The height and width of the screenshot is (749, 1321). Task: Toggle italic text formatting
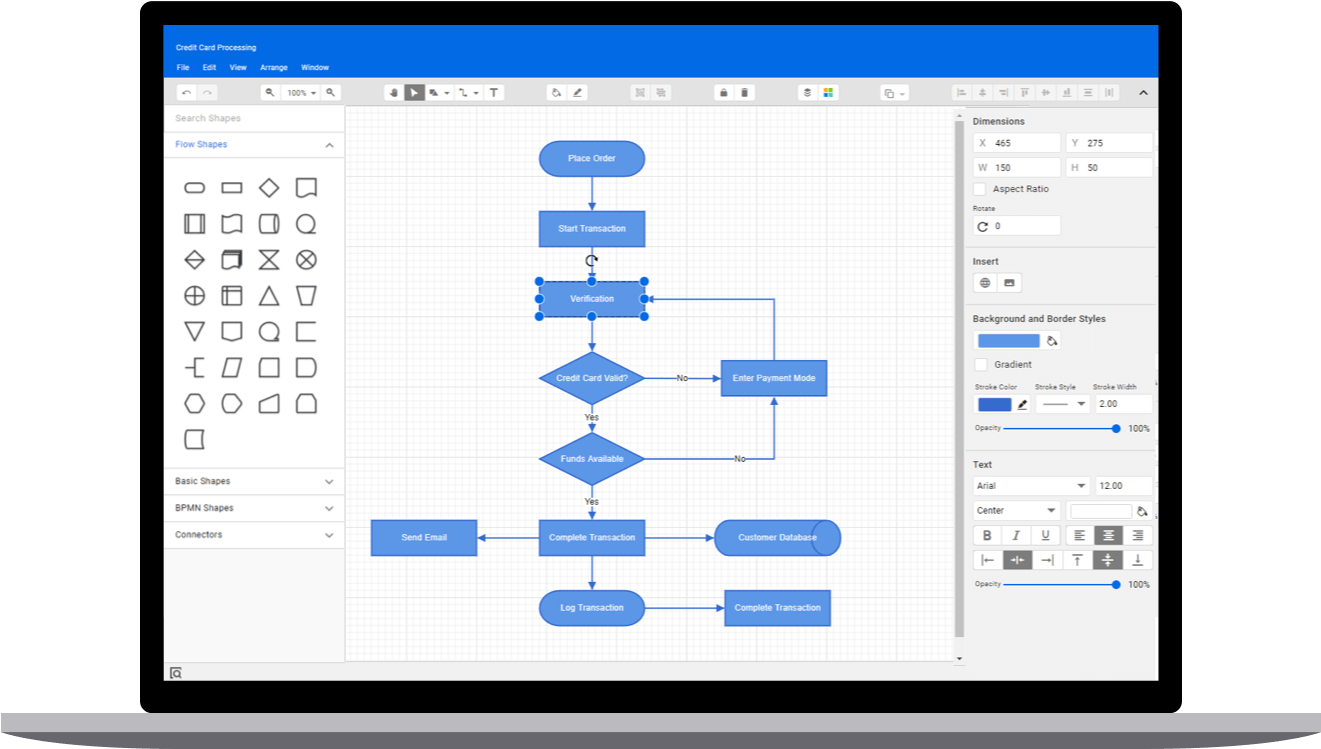[x=1017, y=535]
